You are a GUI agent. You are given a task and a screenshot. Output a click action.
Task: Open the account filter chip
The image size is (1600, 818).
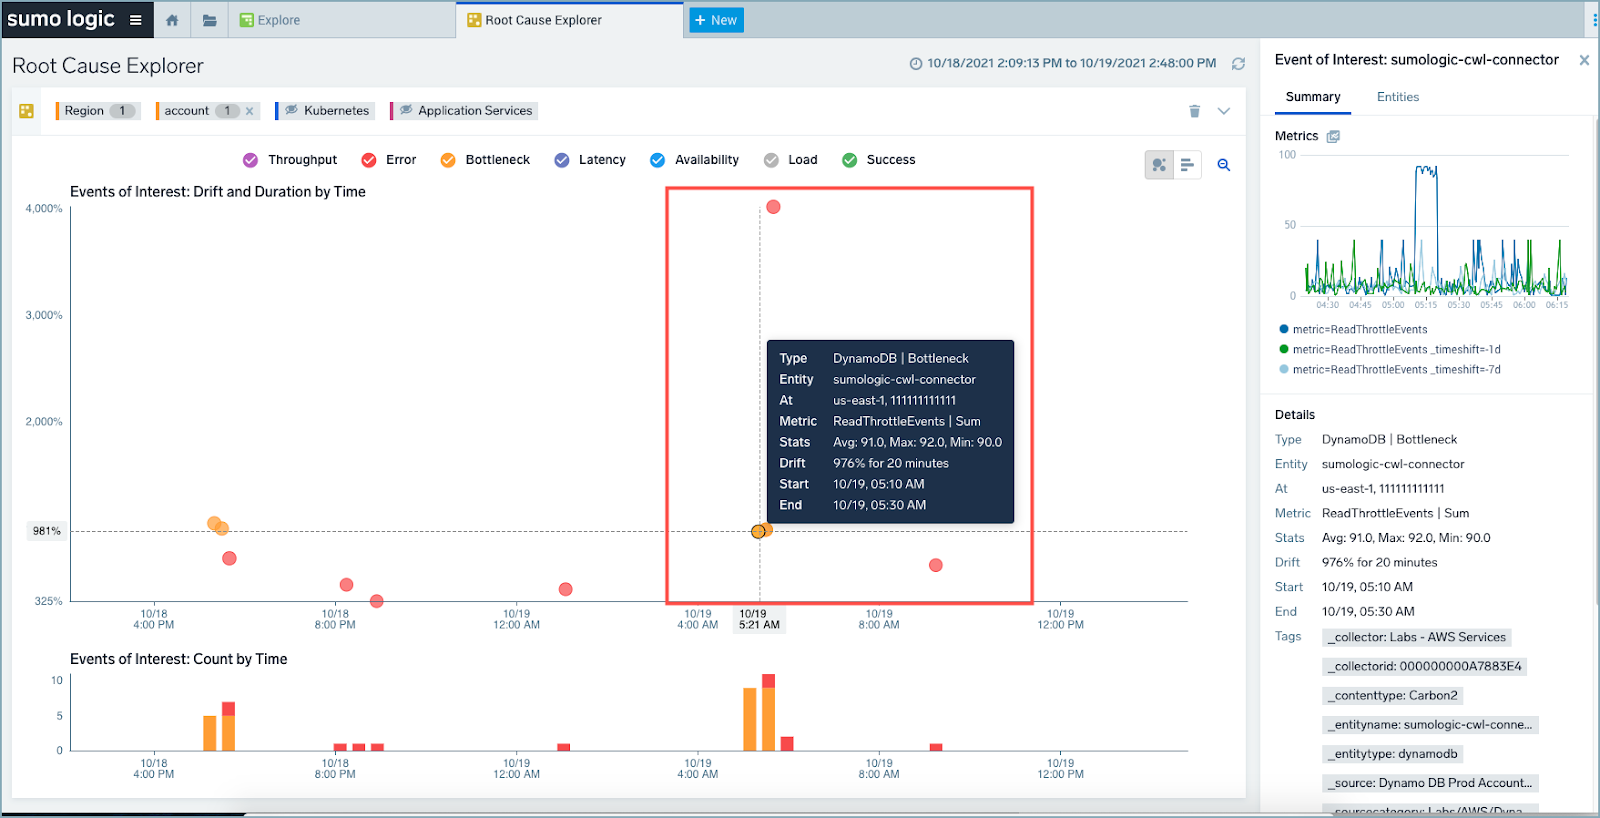point(198,111)
